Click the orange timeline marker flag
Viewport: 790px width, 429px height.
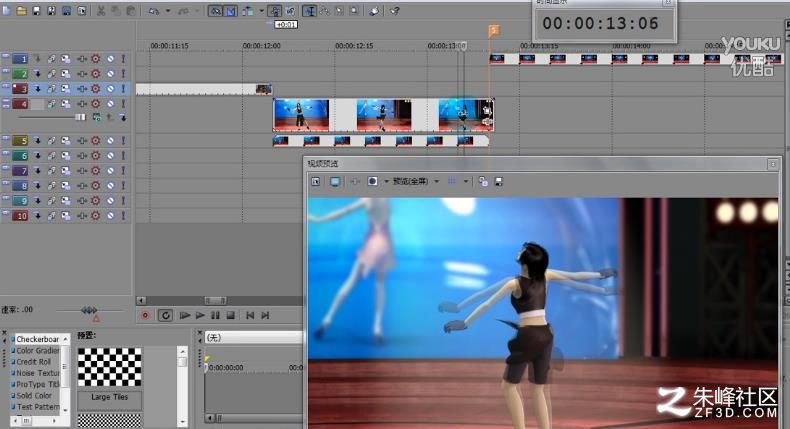pos(494,31)
